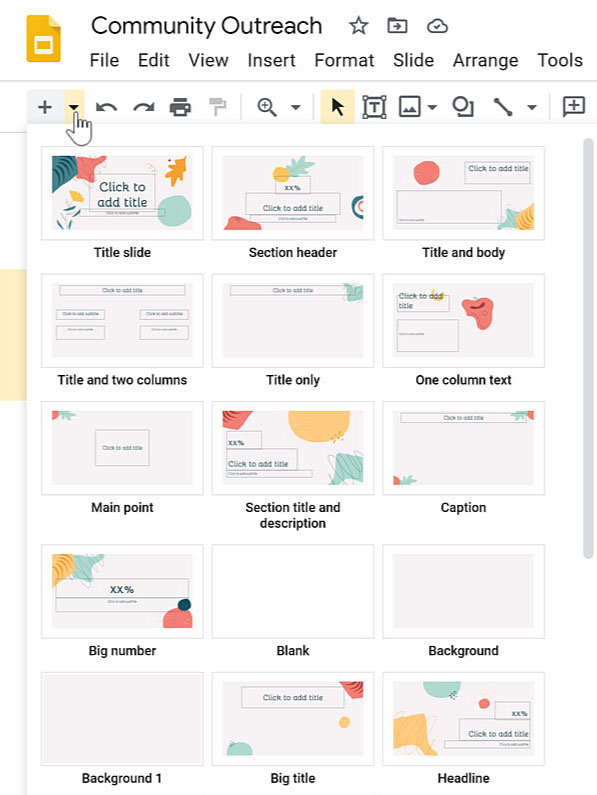Select the Line tool icon
597x795 pixels.
(503, 107)
